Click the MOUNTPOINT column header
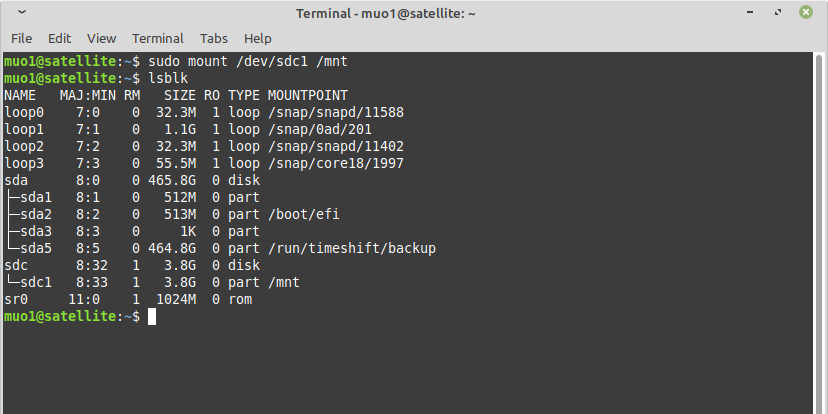828x414 pixels. [309, 95]
